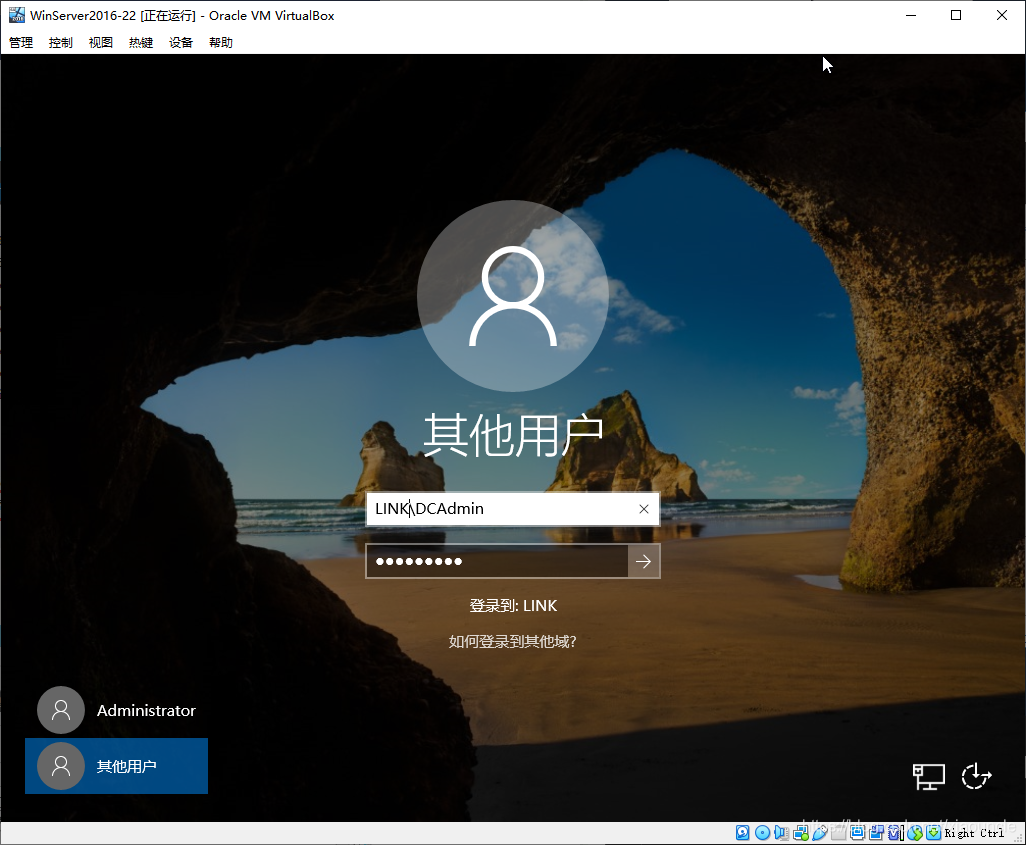Click the shared folders status icon
Screen dimensions: 1026x845
(839, 833)
